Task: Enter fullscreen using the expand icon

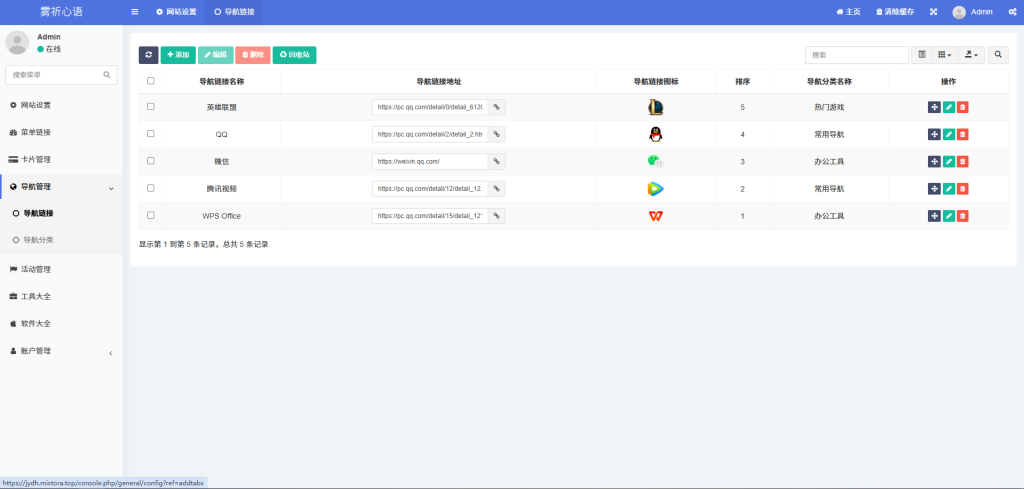Action: 933,12
